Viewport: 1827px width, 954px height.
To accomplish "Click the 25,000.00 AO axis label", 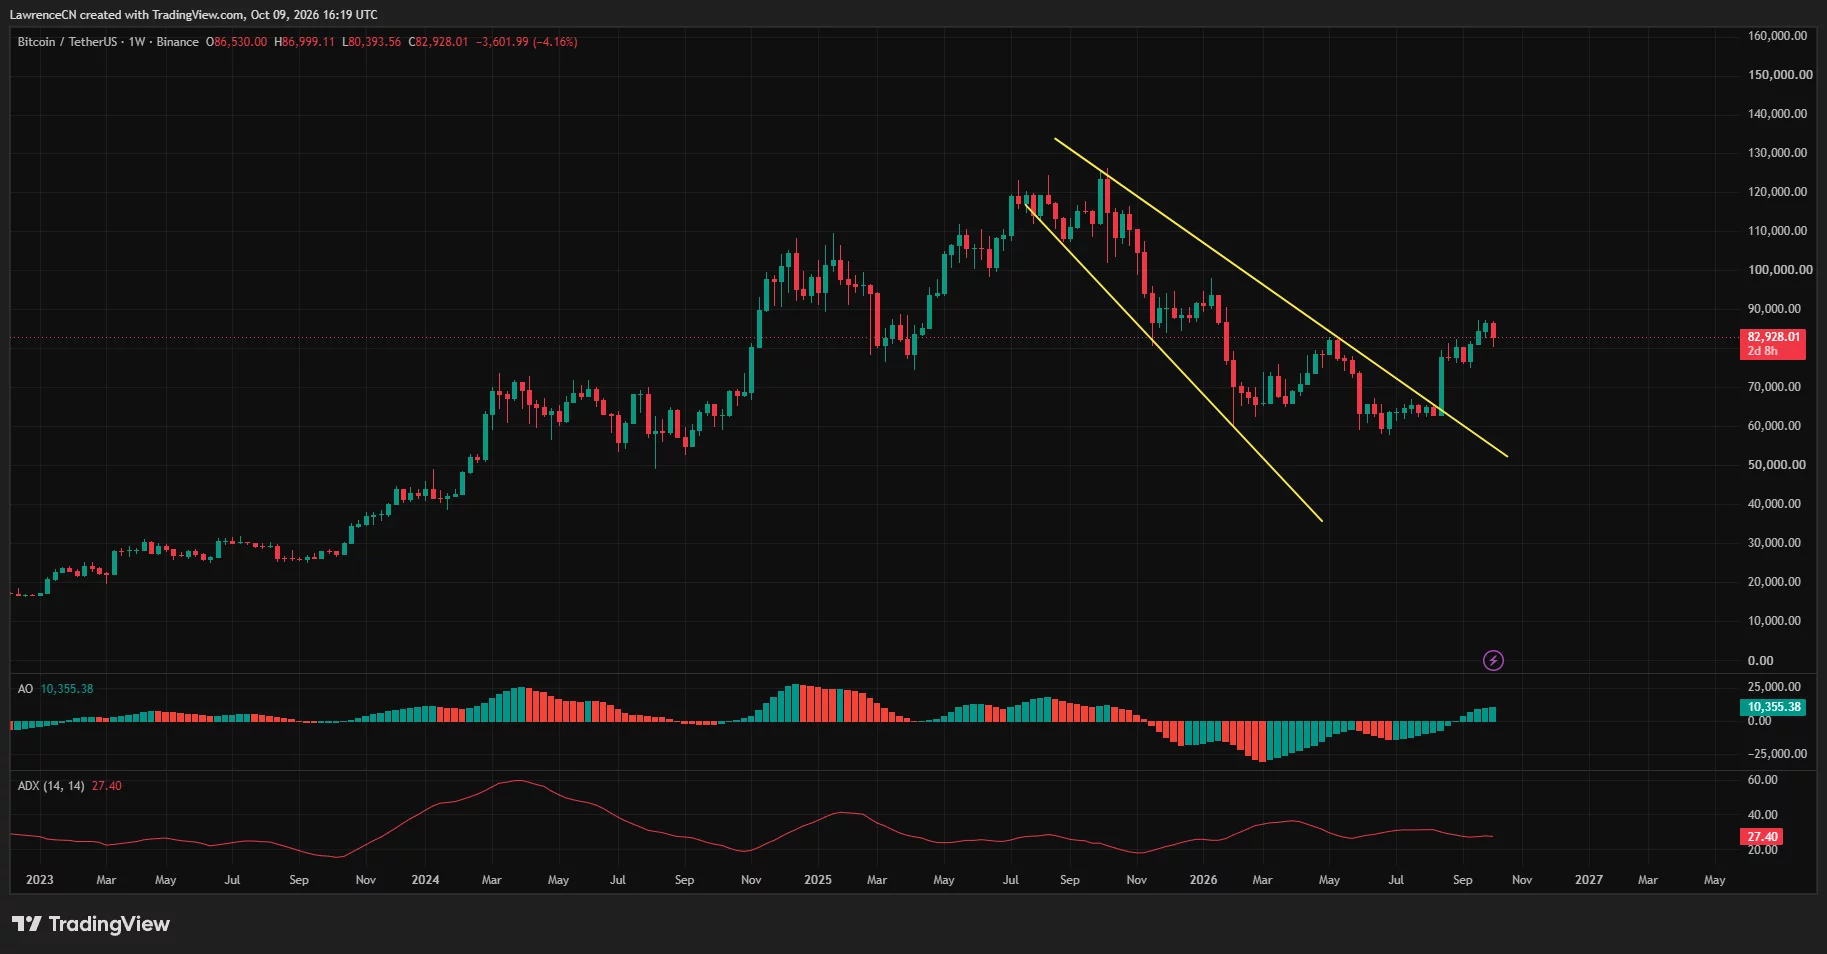I will [1774, 687].
